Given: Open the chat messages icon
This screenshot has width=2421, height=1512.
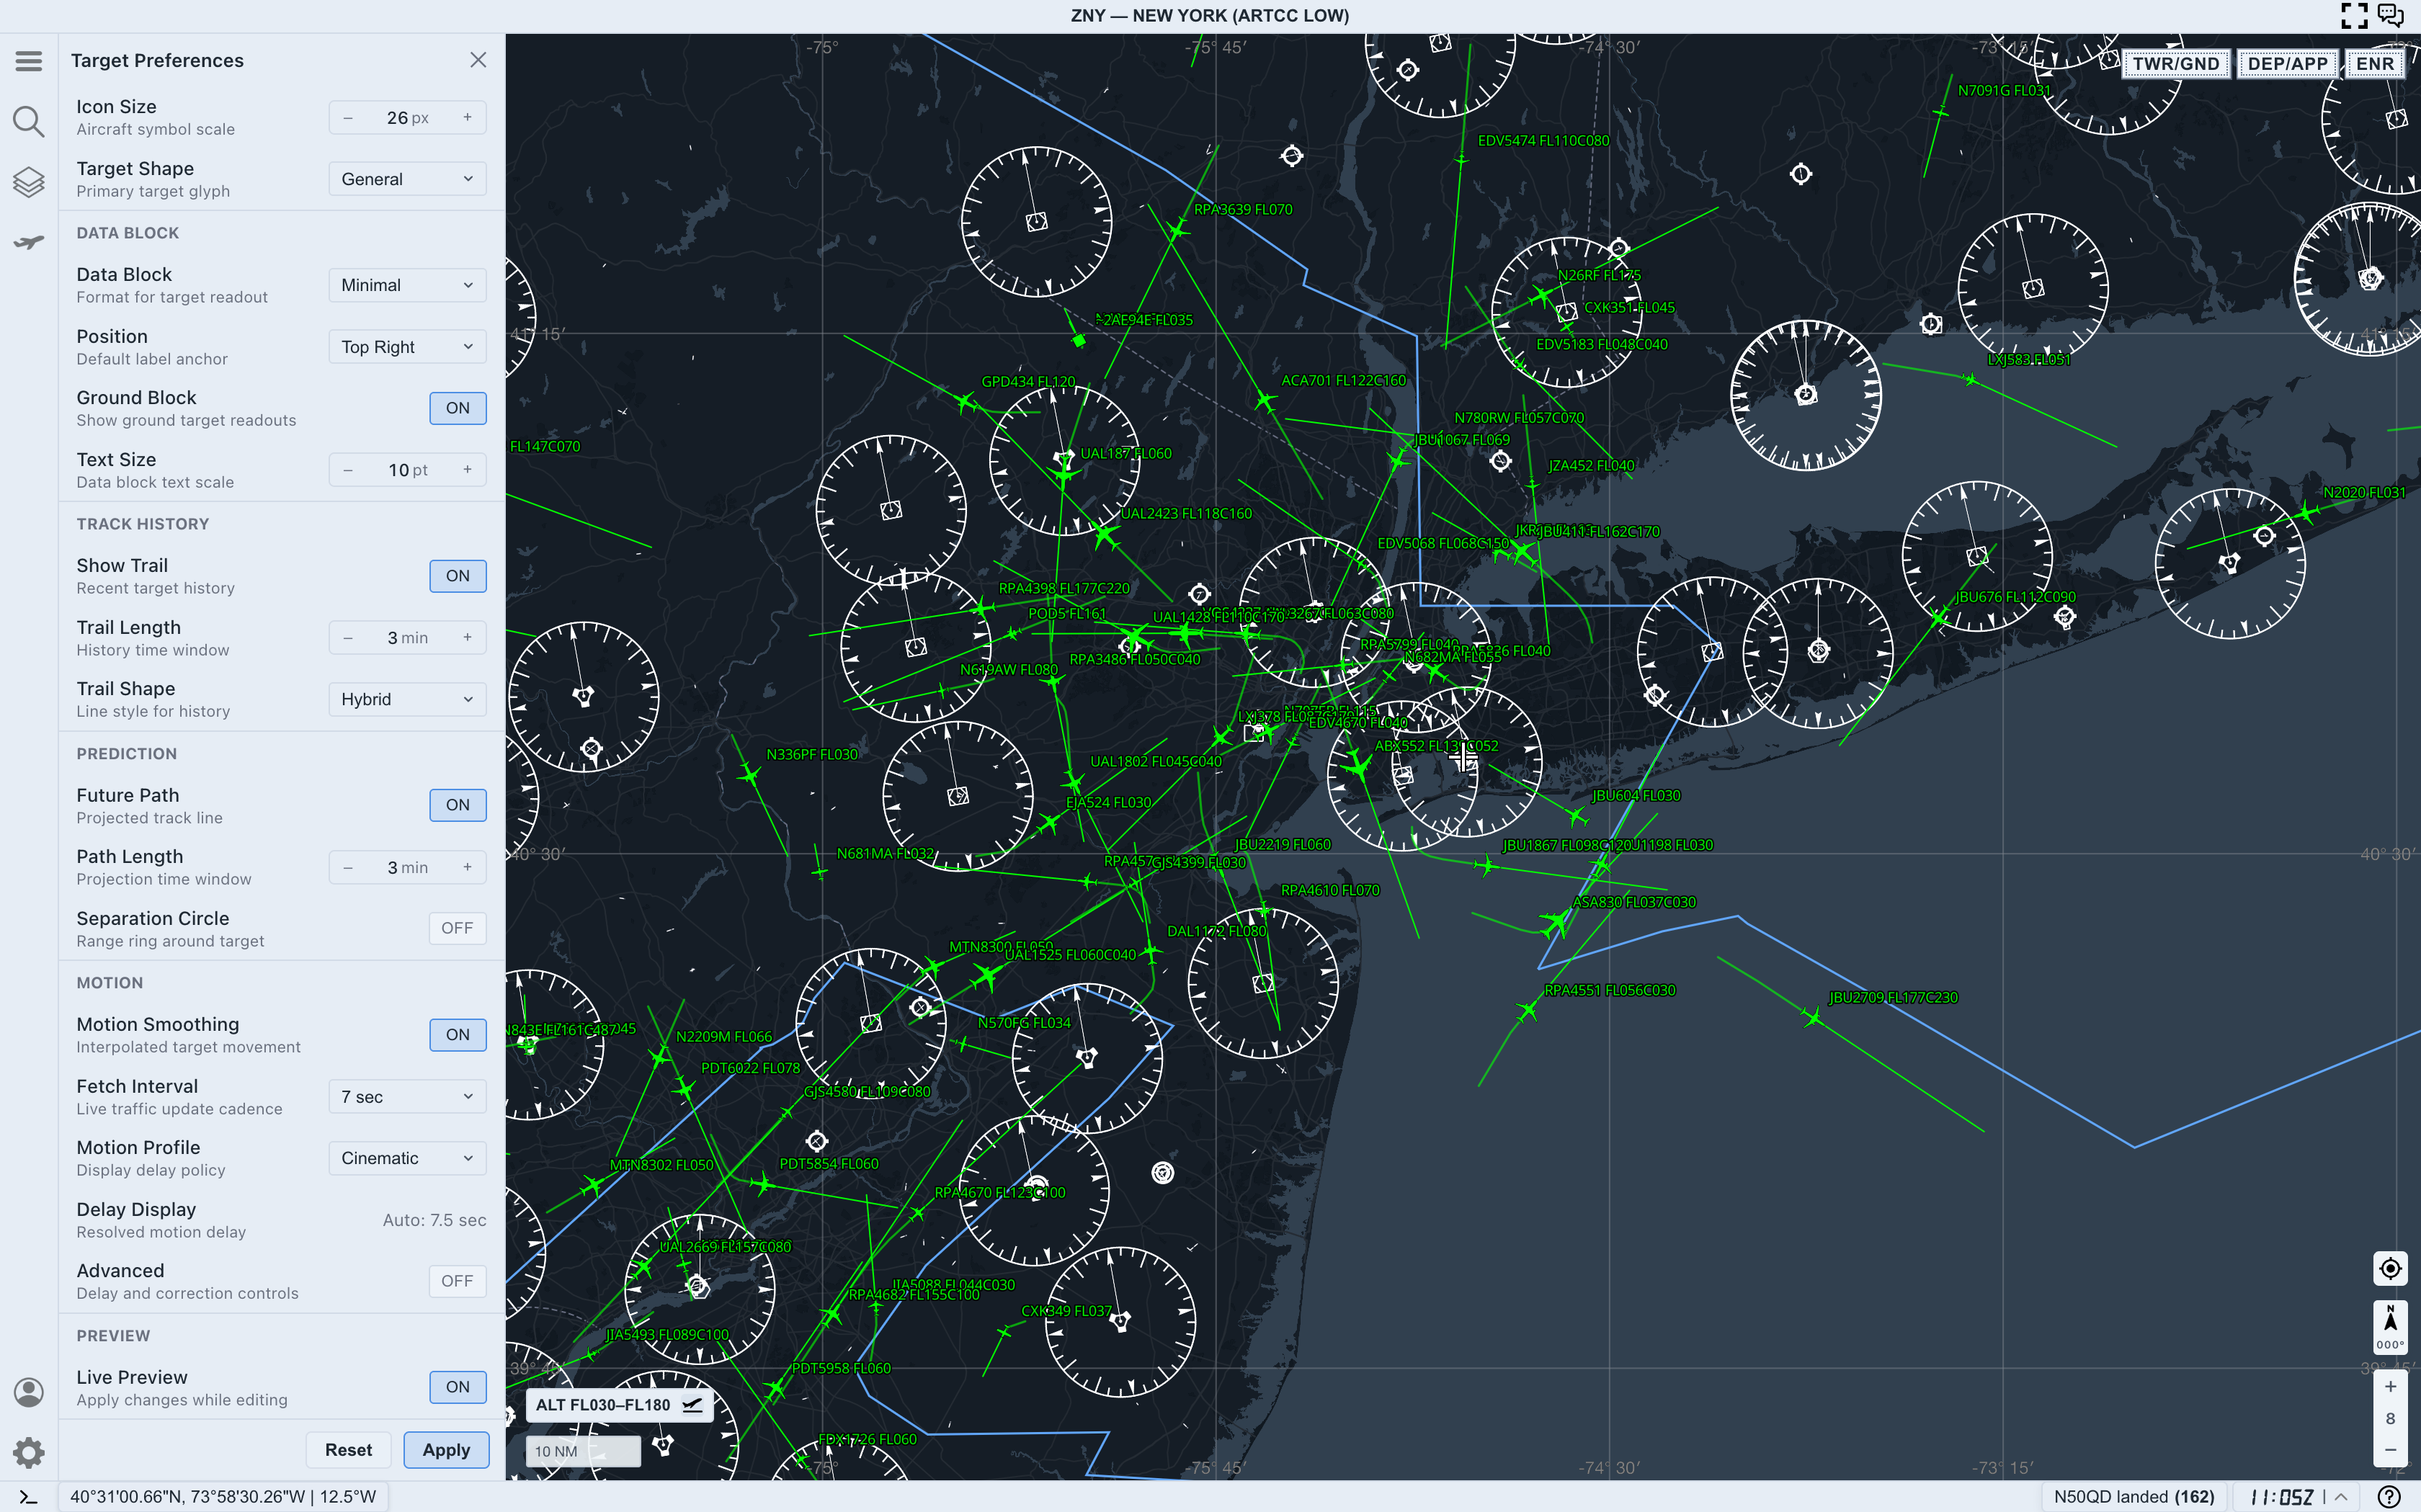Looking at the screenshot, I should 2390,15.
